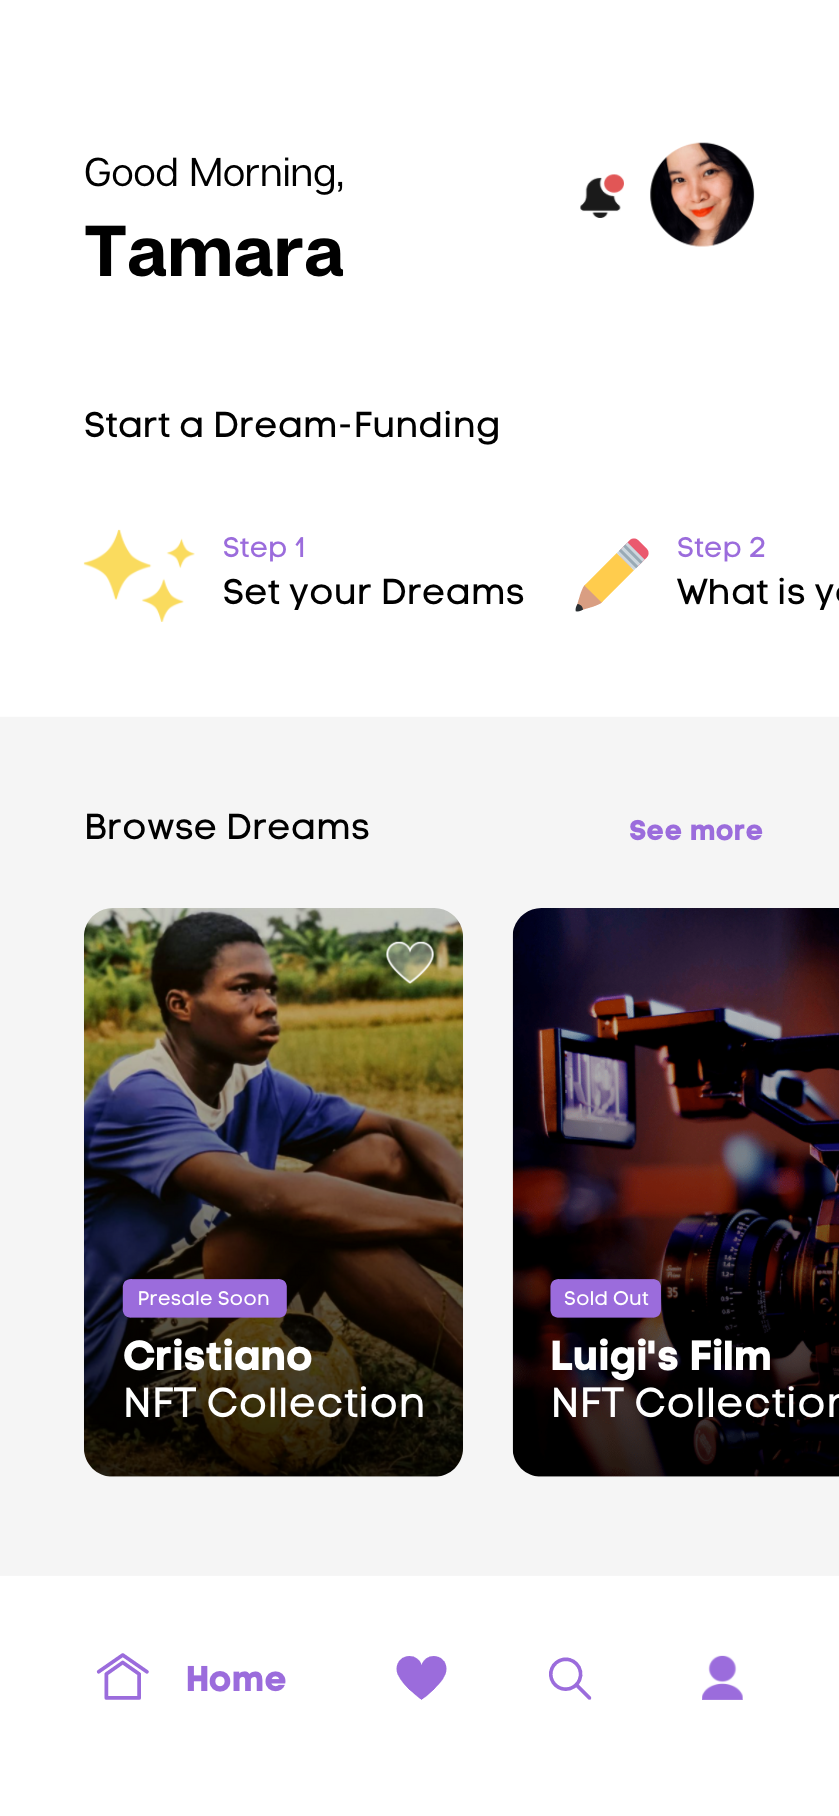Click the Browse Dreams heading
Viewport: 839px width, 1816px height.
click(x=227, y=827)
